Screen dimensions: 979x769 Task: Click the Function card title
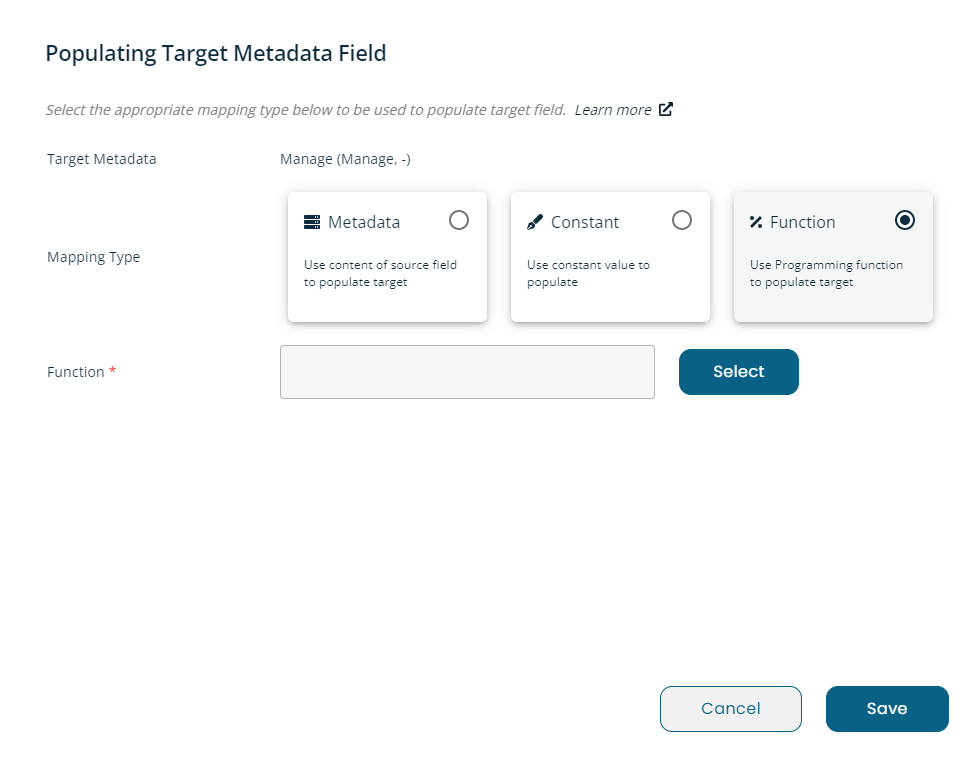point(802,222)
